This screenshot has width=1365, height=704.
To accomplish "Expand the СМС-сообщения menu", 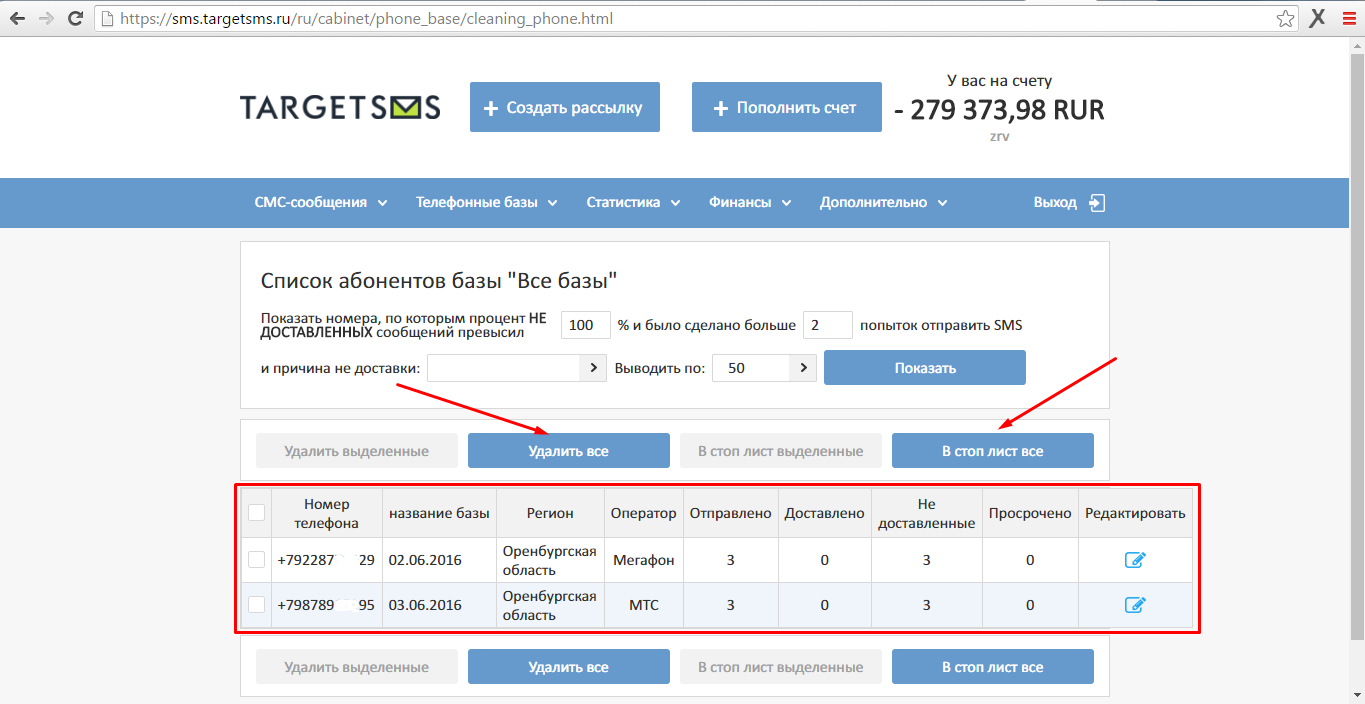I will click(x=321, y=202).
